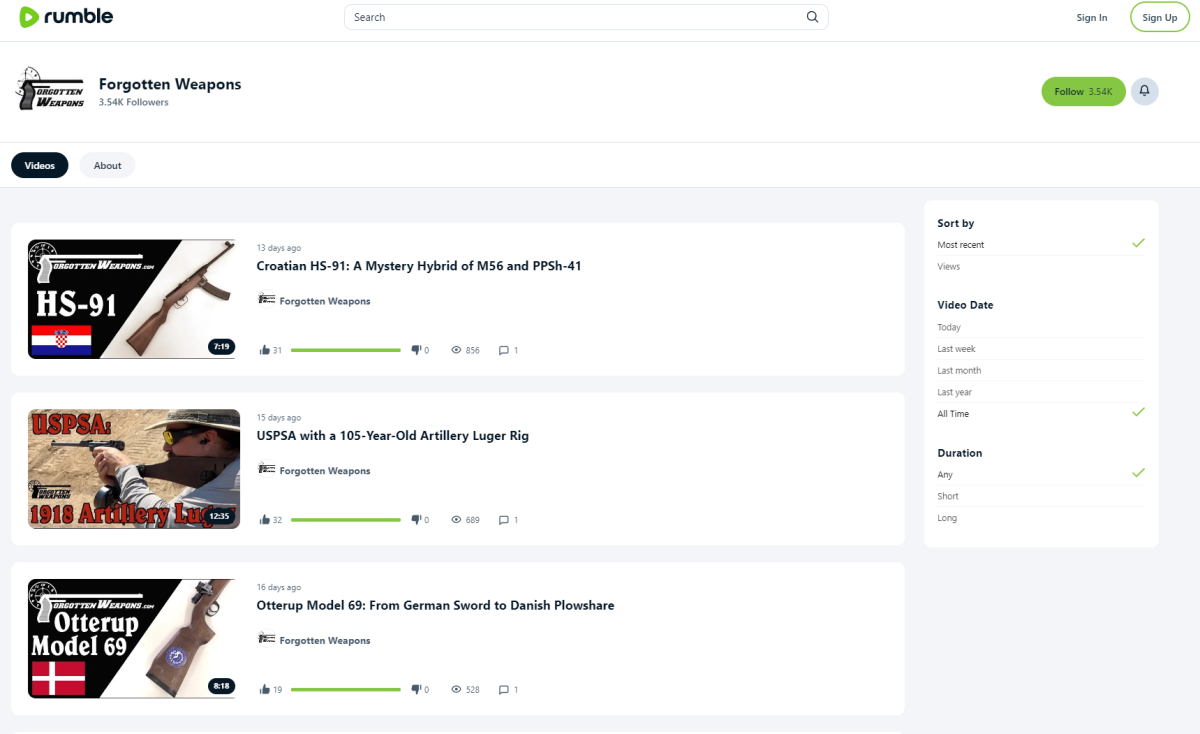Sort videos by Views

(x=949, y=267)
